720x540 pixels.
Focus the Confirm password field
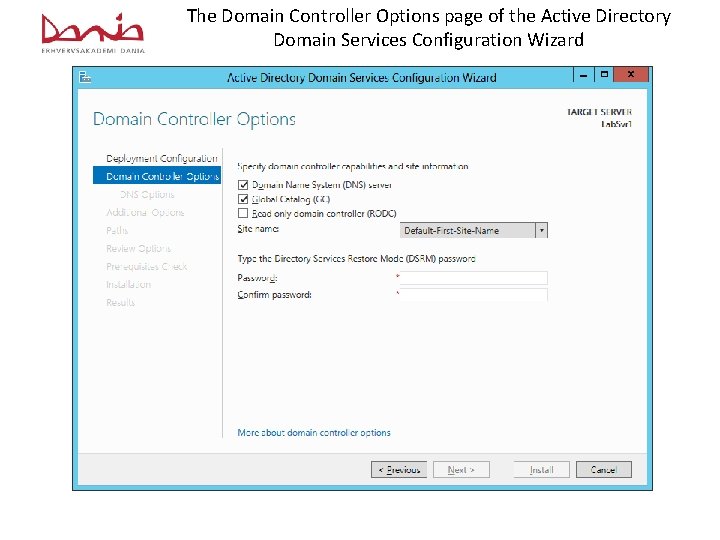[473, 295]
